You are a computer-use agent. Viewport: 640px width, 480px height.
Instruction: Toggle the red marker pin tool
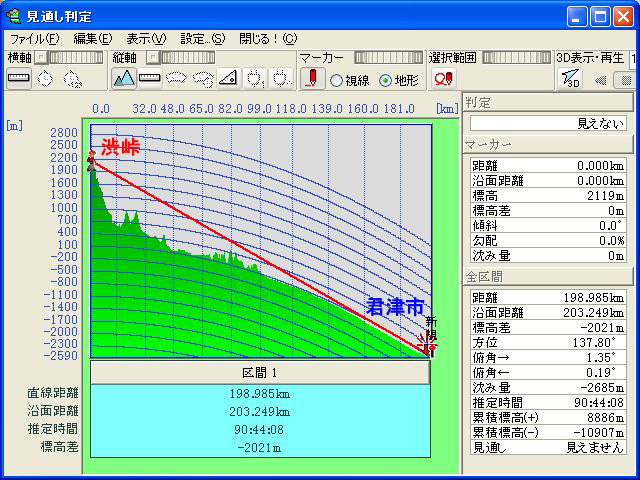point(312,78)
